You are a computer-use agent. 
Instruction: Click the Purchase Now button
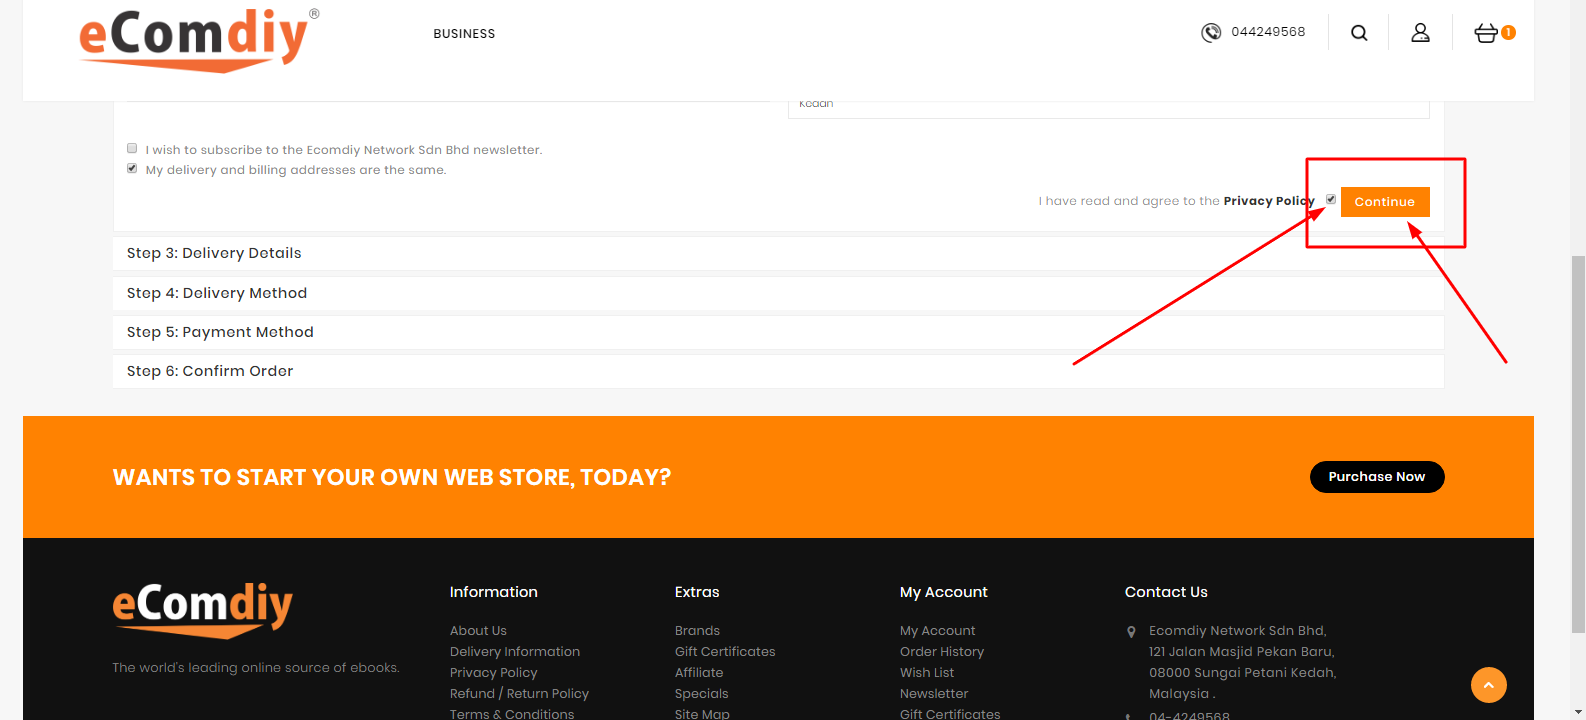[x=1376, y=477]
